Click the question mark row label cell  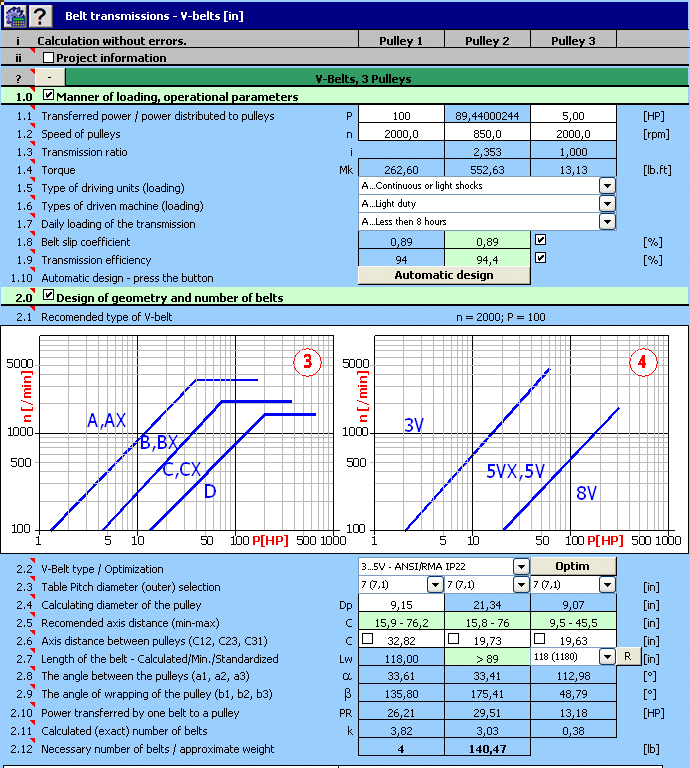click(18, 78)
